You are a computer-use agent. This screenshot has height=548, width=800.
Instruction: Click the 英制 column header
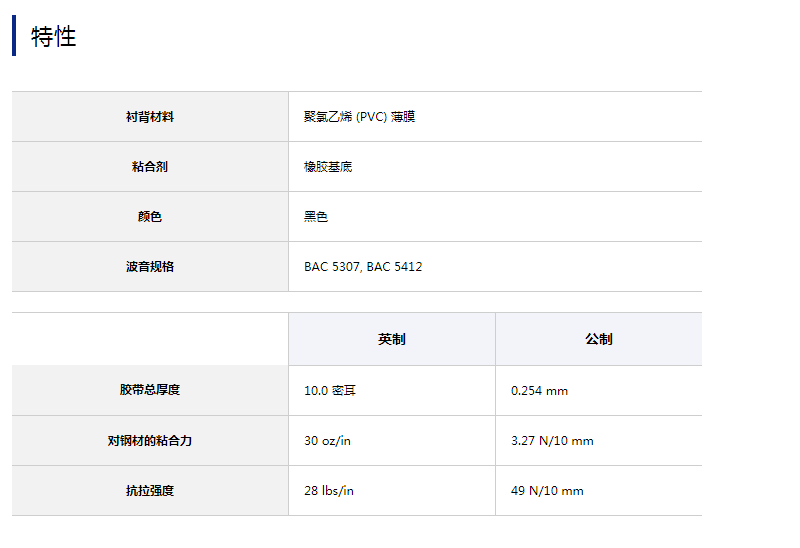[x=392, y=339]
